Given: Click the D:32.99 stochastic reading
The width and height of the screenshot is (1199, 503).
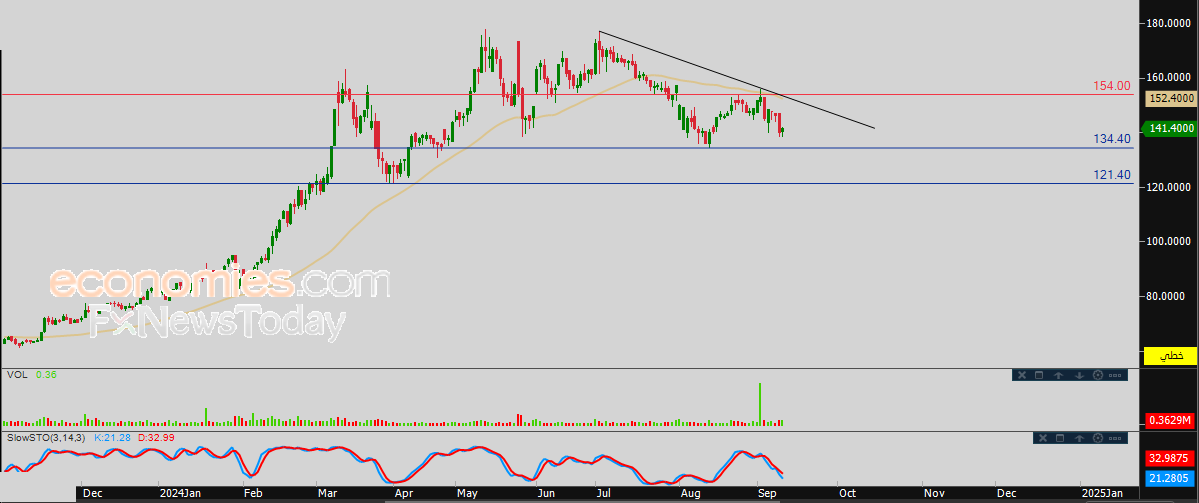Looking at the screenshot, I should [157, 437].
